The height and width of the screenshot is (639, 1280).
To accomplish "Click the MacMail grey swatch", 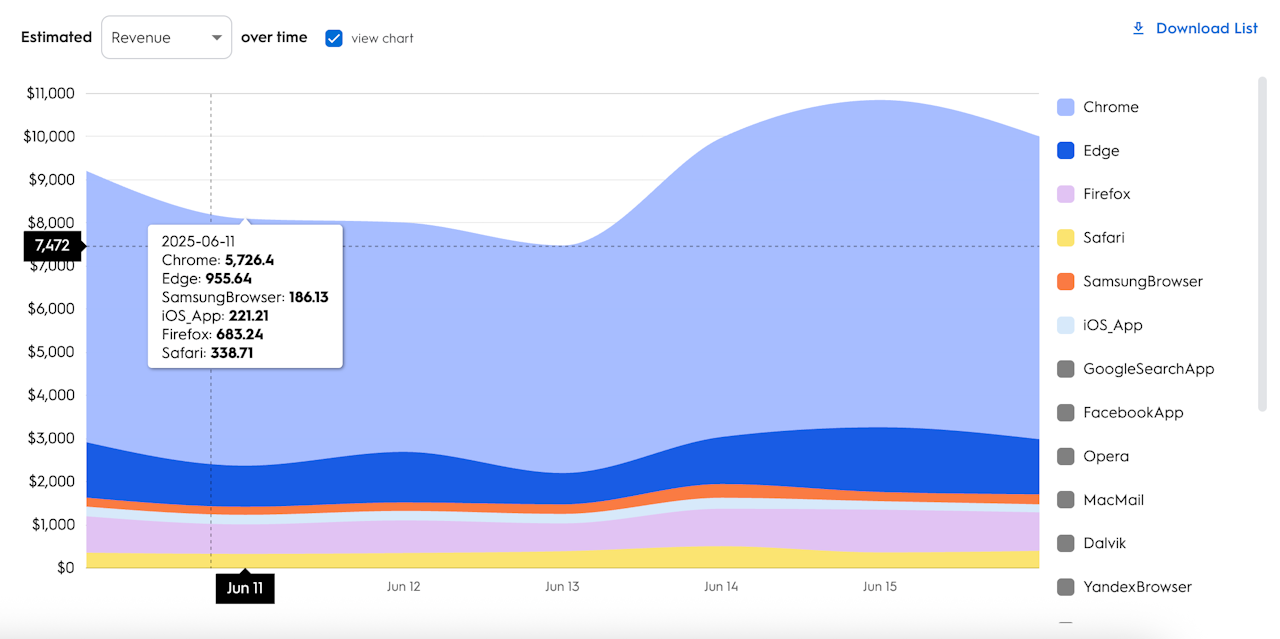I will 1066,500.
